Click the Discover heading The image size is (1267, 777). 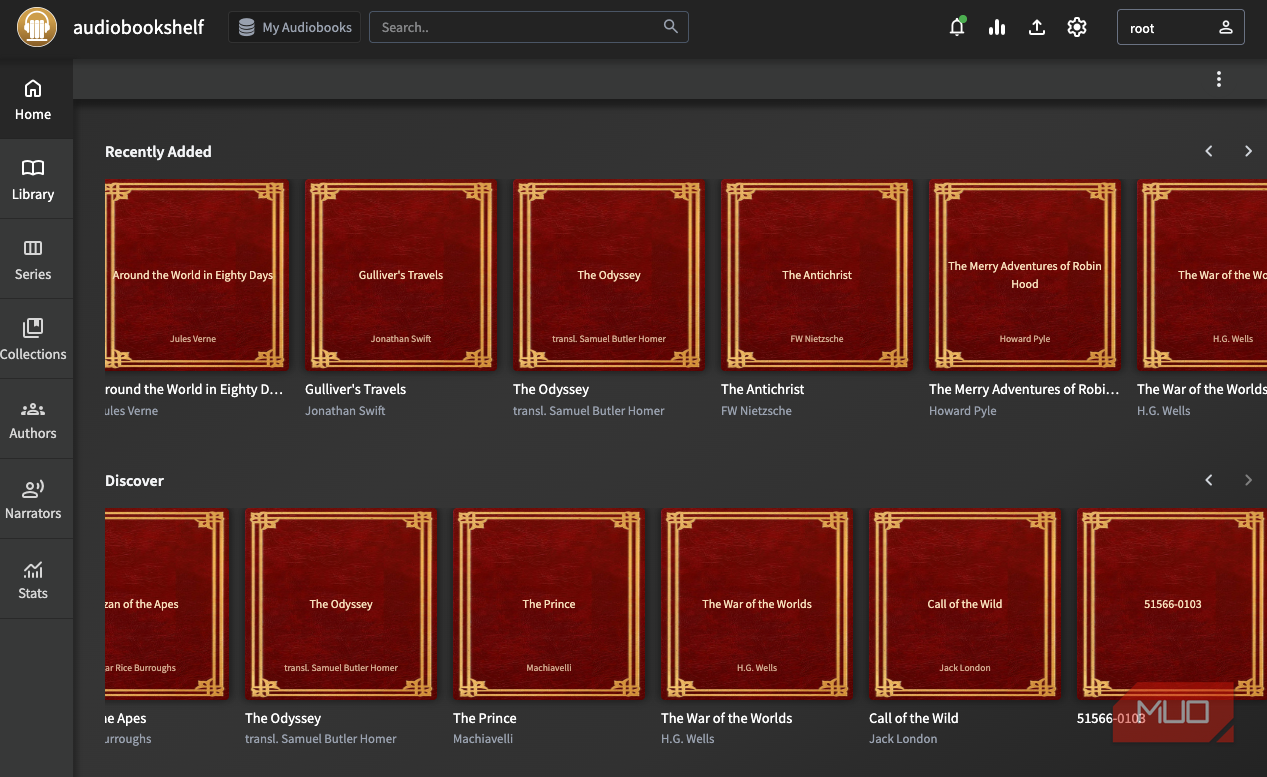pos(134,481)
